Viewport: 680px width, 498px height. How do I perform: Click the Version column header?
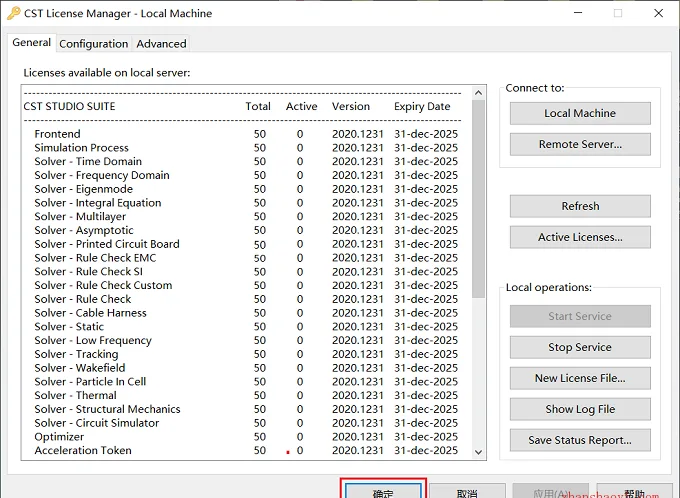pyautogui.click(x=351, y=107)
